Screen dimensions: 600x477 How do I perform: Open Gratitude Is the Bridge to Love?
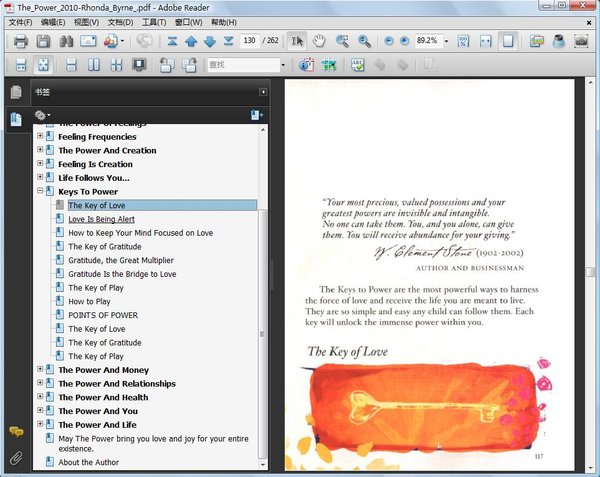pyautogui.click(x=122, y=274)
